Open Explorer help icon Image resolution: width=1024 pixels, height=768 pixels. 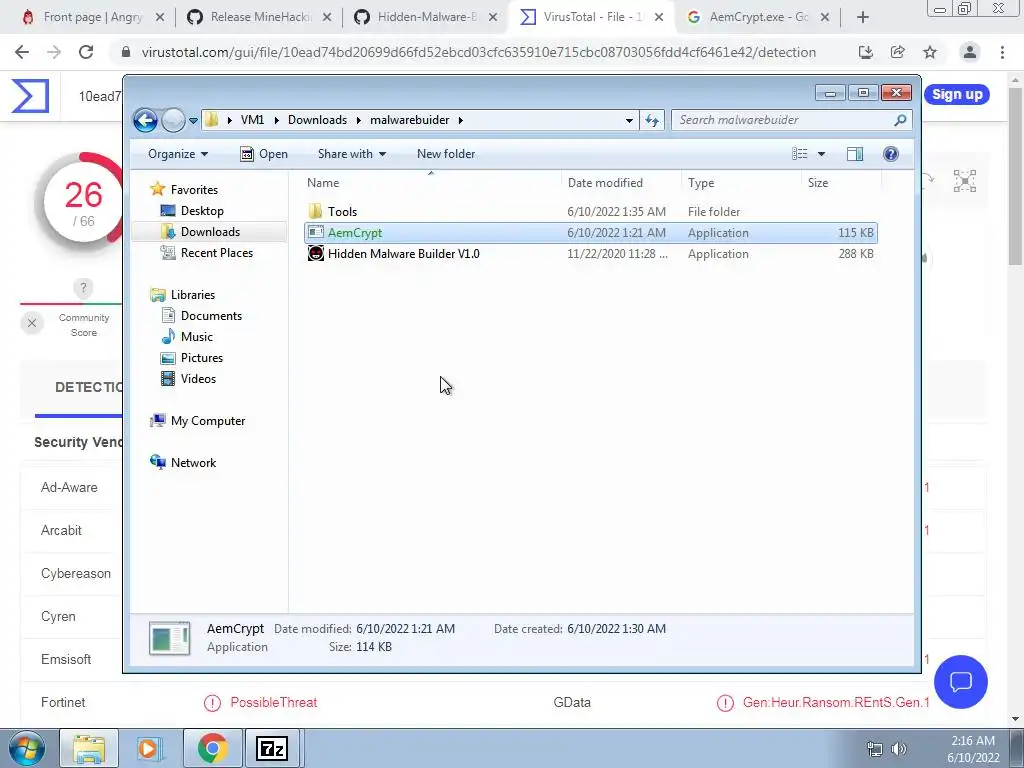(891, 154)
